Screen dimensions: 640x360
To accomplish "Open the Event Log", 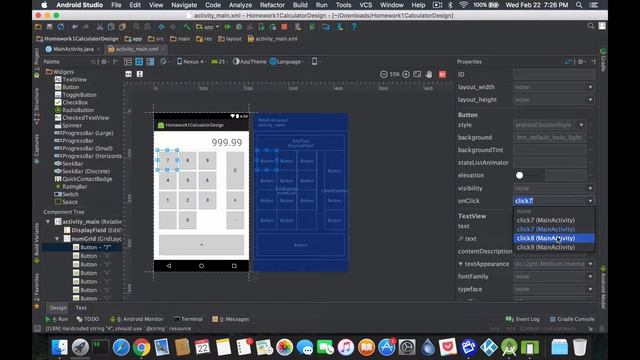I will point(522,319).
